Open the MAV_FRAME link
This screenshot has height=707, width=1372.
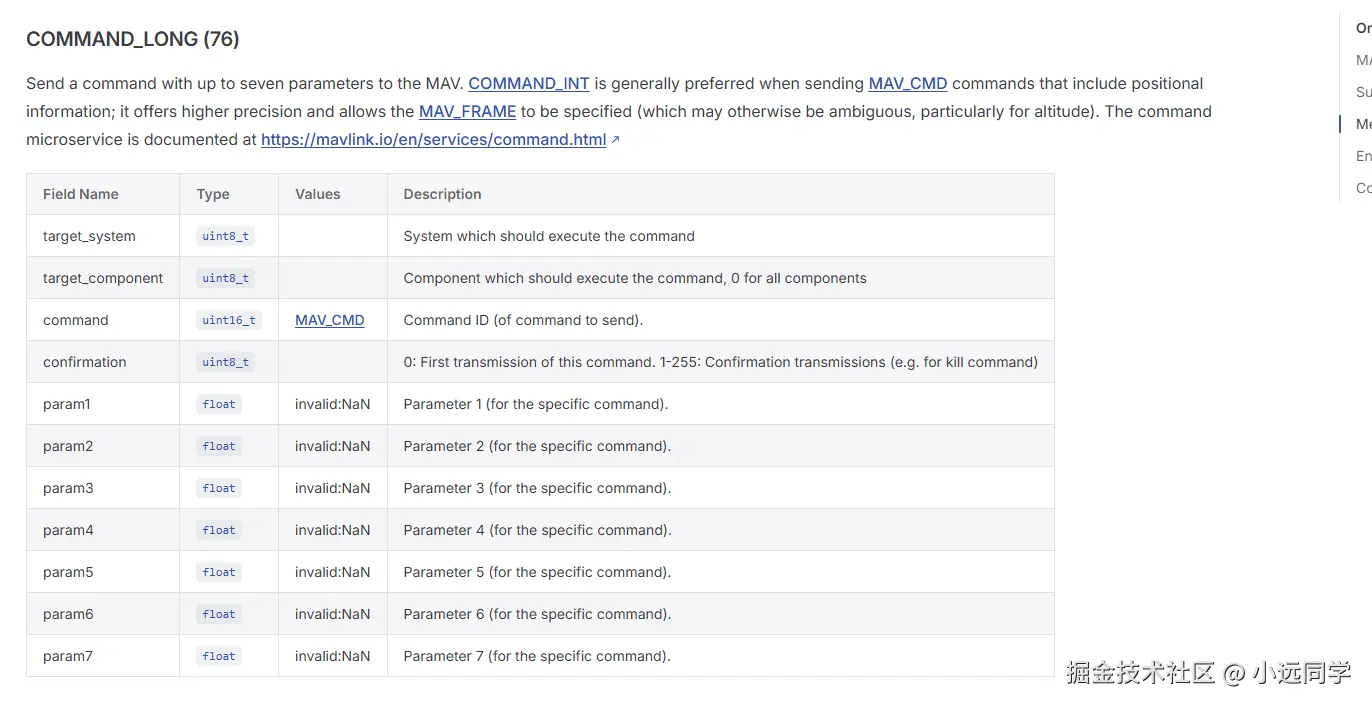click(467, 112)
